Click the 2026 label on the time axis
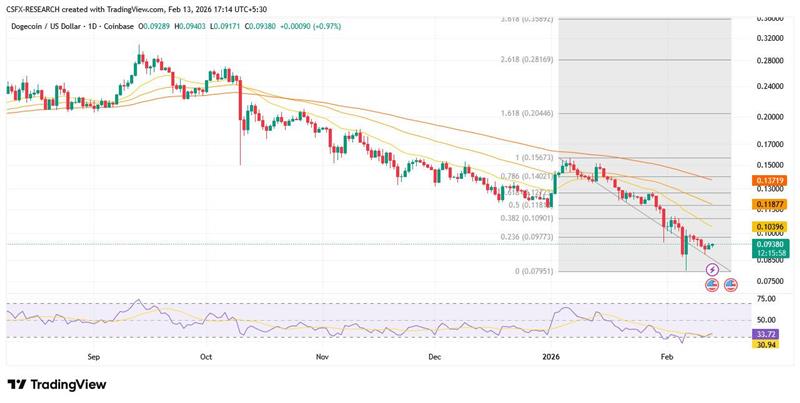 (551, 356)
